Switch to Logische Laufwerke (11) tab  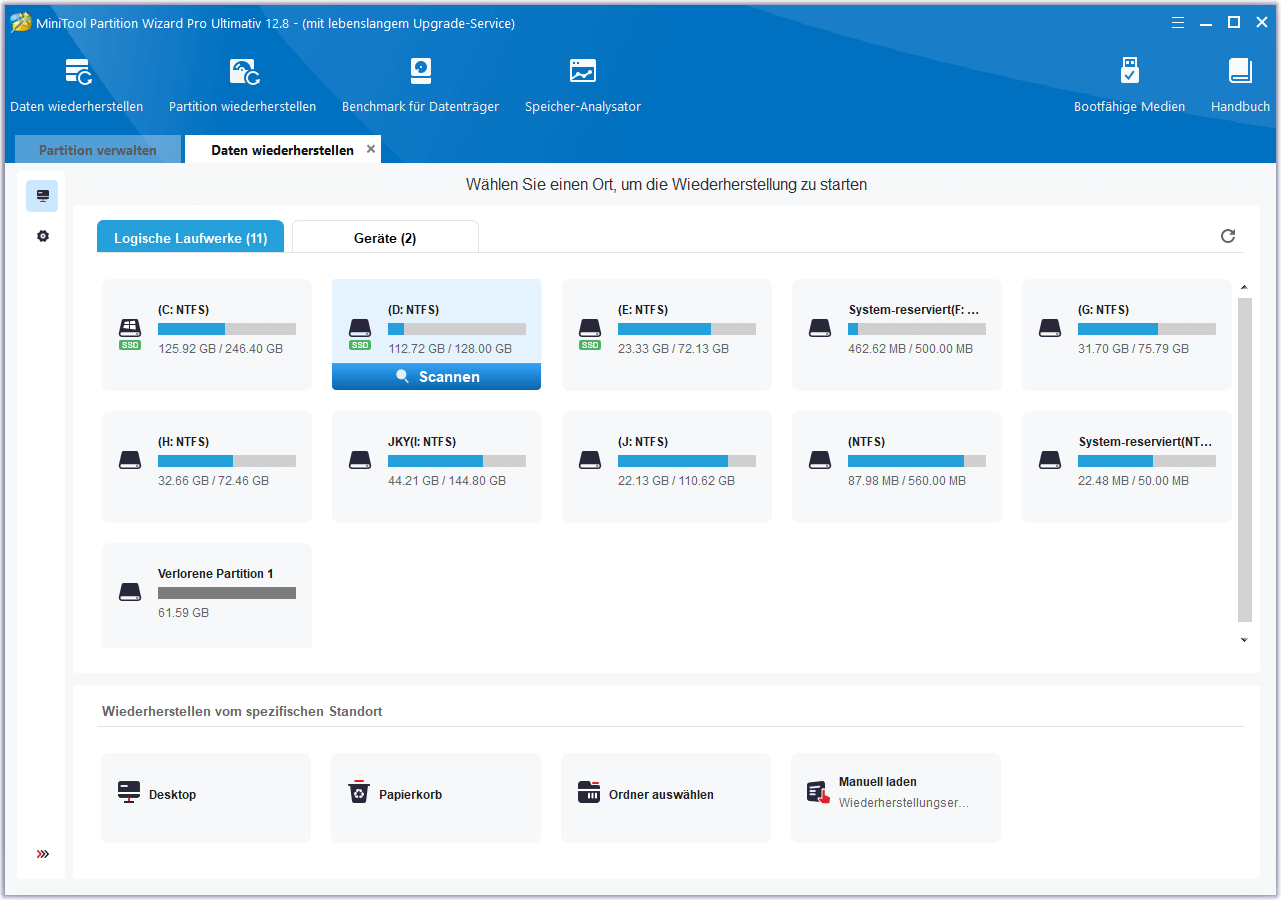[x=191, y=238]
